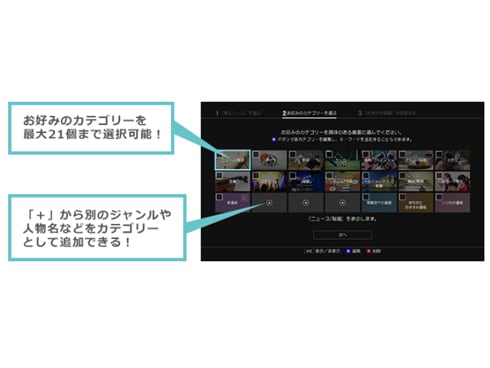
Task: Tick the checkbox on the violin tile
Action: [x=219, y=175]
